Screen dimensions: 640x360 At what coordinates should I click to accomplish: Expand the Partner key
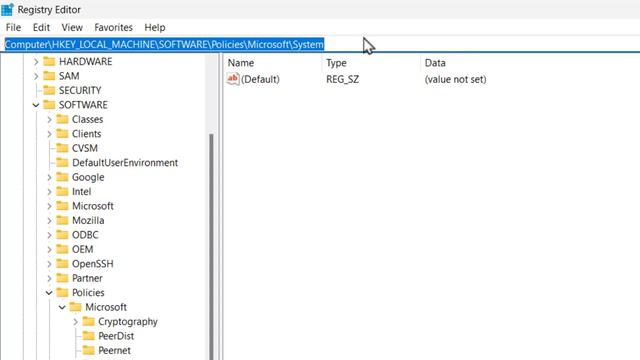point(49,278)
